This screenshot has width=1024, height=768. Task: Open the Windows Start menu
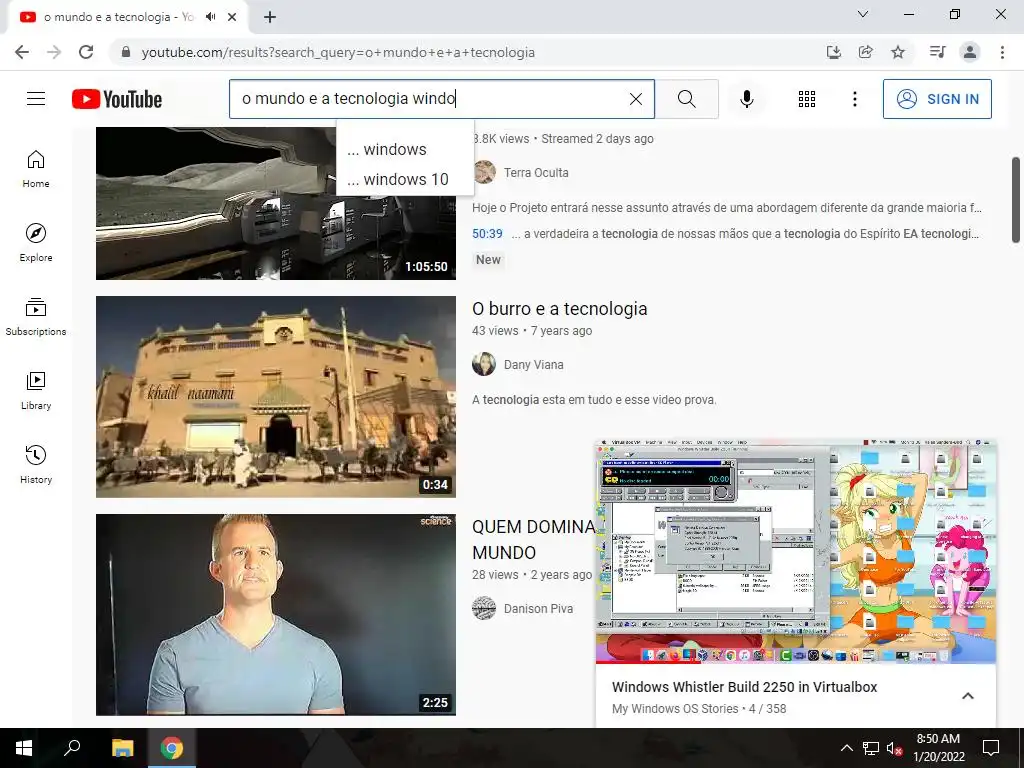24,748
